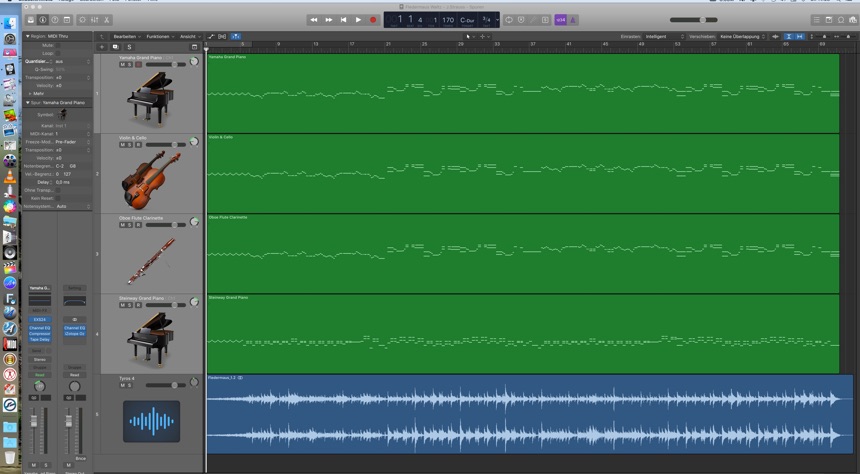Open Smart Controls dial button

(82, 20)
